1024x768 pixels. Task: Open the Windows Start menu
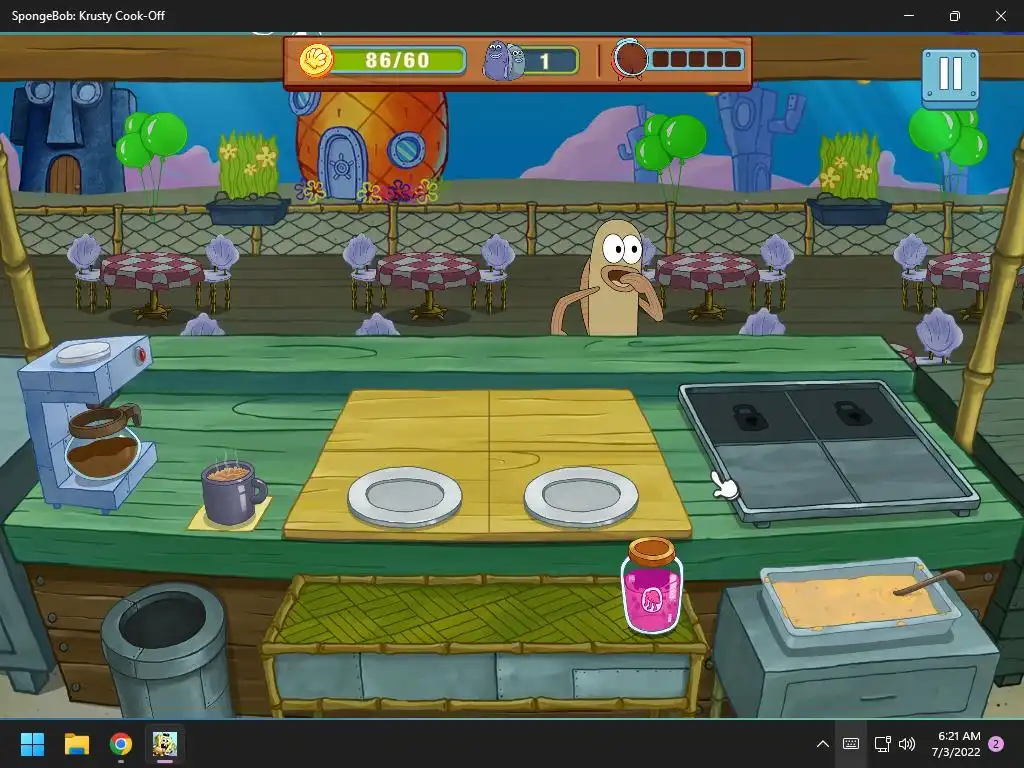(32, 744)
